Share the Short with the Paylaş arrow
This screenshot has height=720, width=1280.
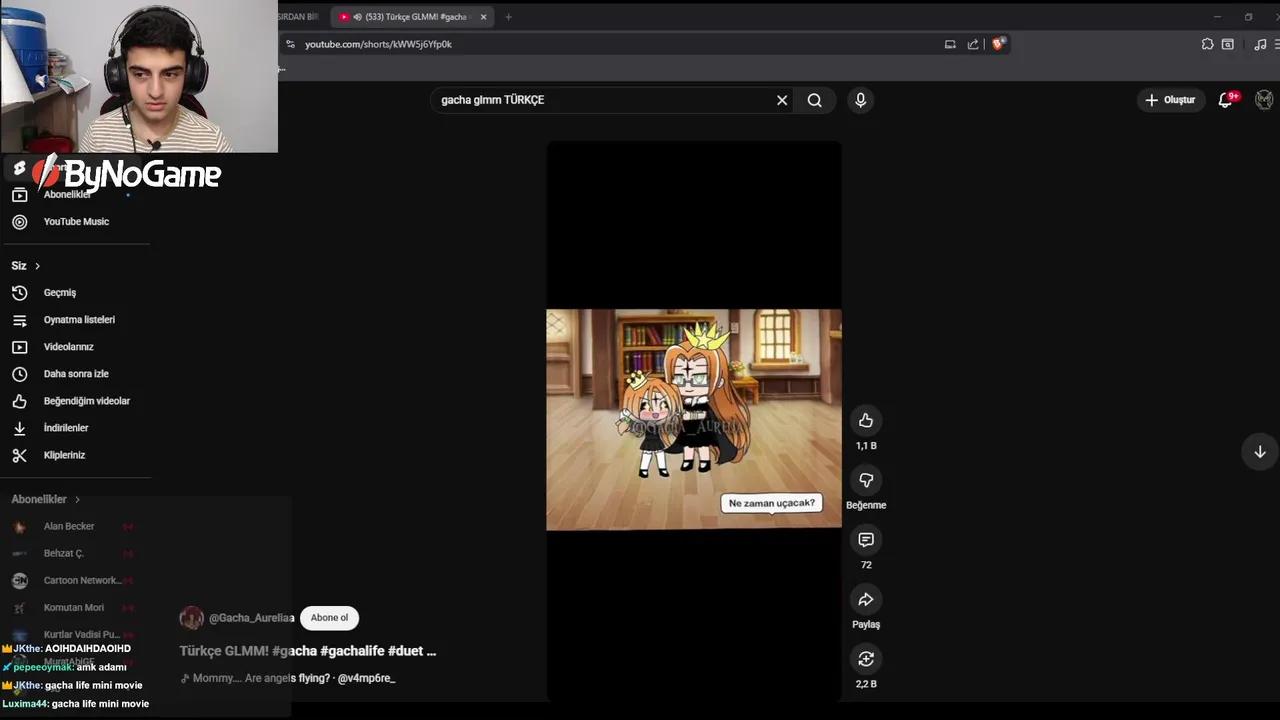(x=866, y=599)
